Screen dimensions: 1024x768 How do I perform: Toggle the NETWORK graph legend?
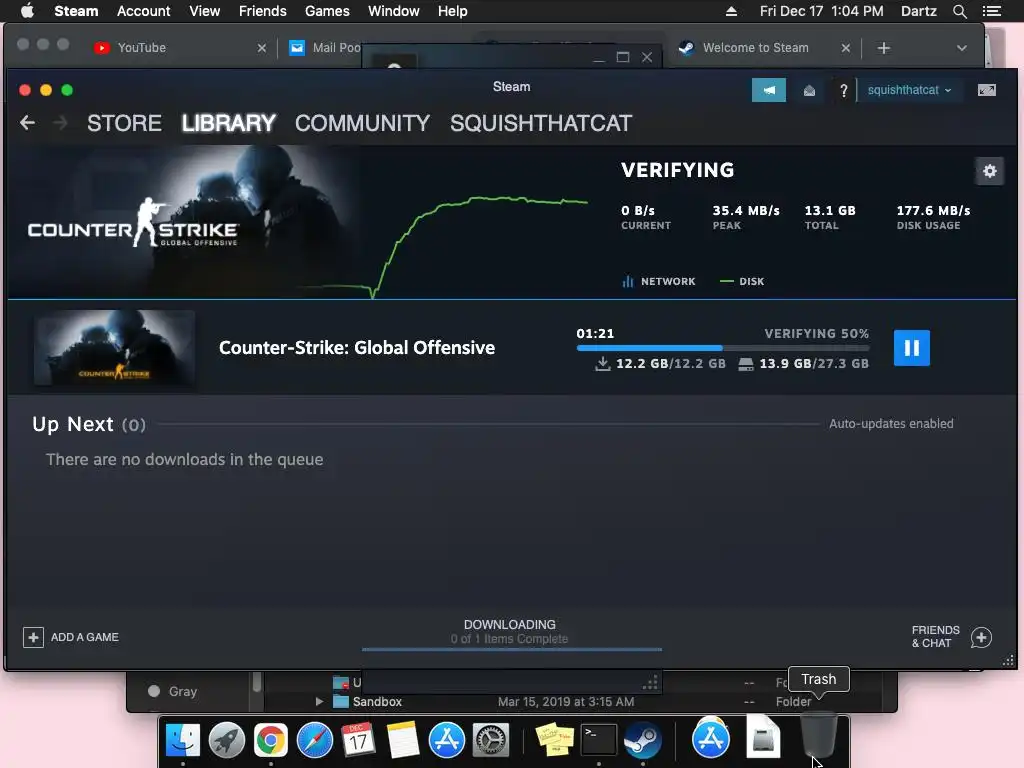pyautogui.click(x=659, y=281)
